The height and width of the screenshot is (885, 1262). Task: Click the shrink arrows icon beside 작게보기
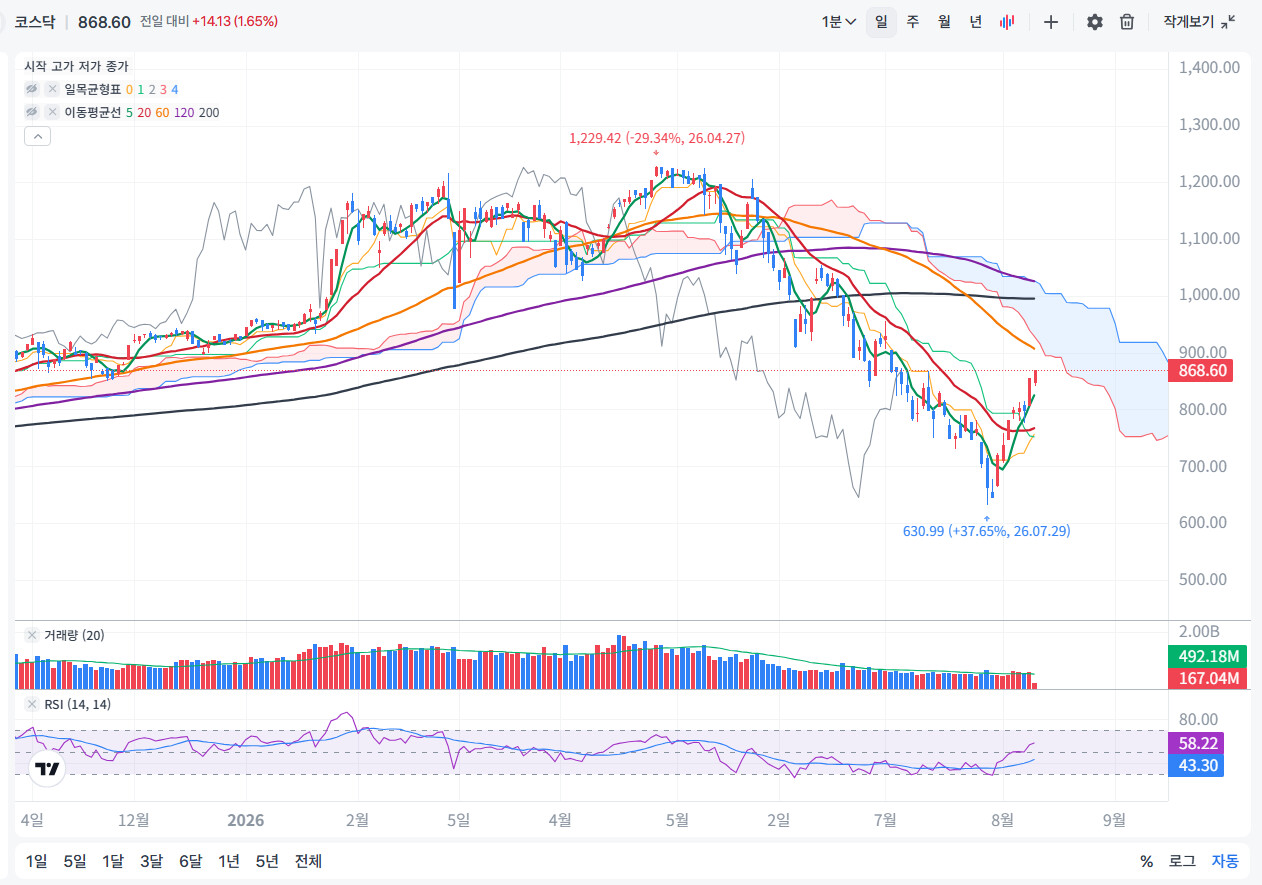[1228, 22]
